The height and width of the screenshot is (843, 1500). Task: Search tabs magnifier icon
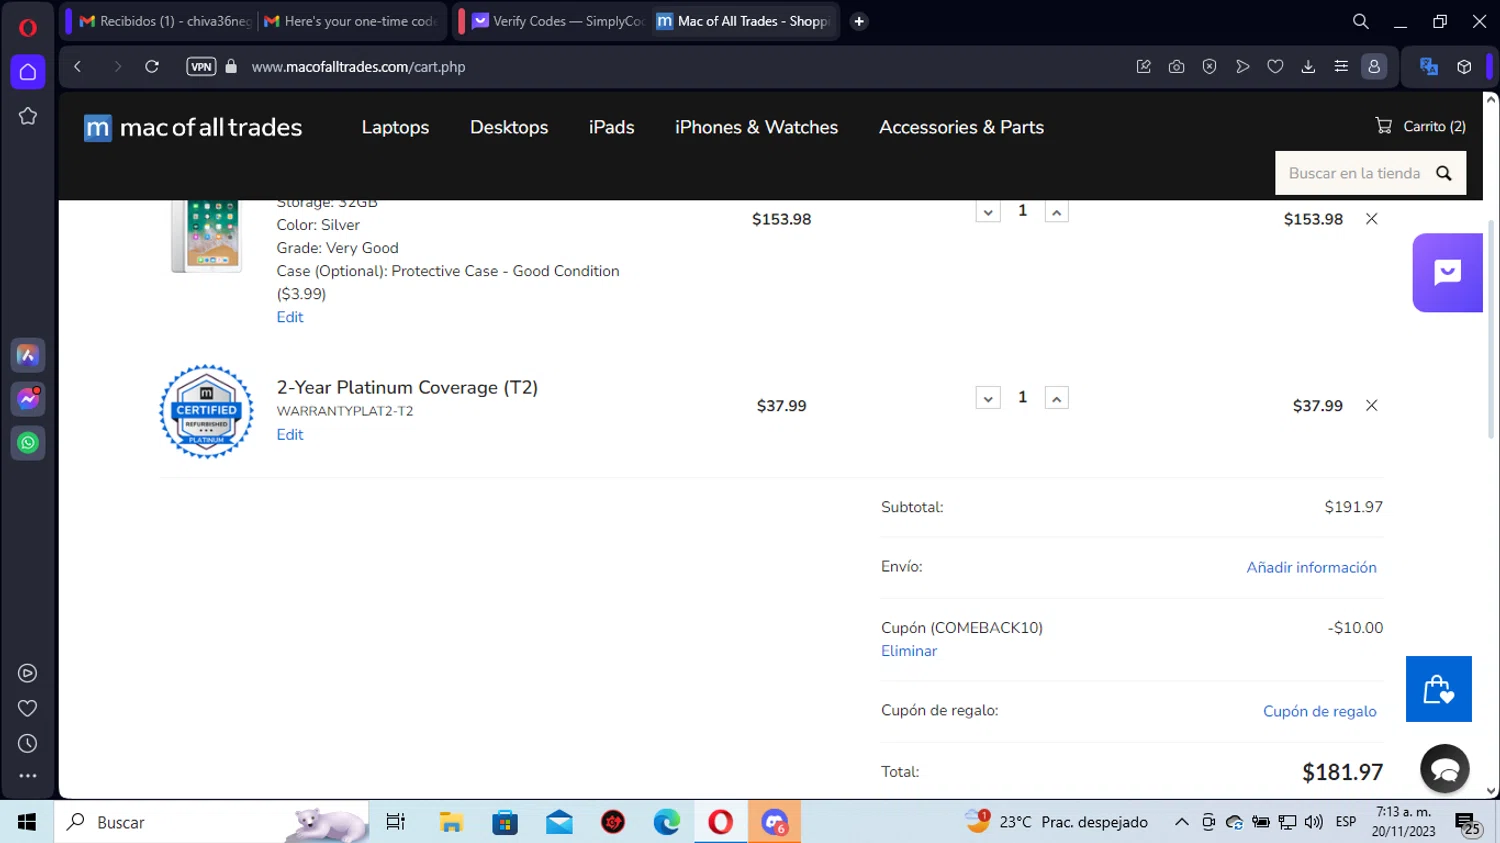coord(1361,21)
